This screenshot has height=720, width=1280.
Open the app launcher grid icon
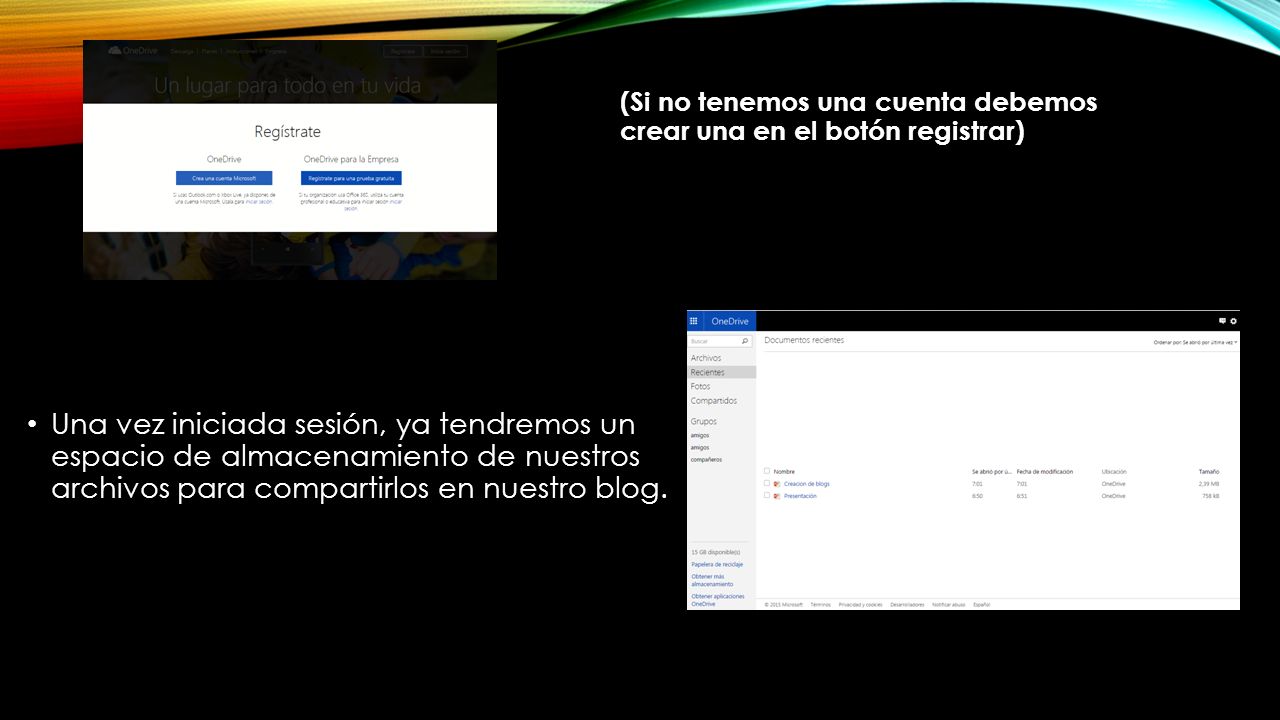coord(694,321)
